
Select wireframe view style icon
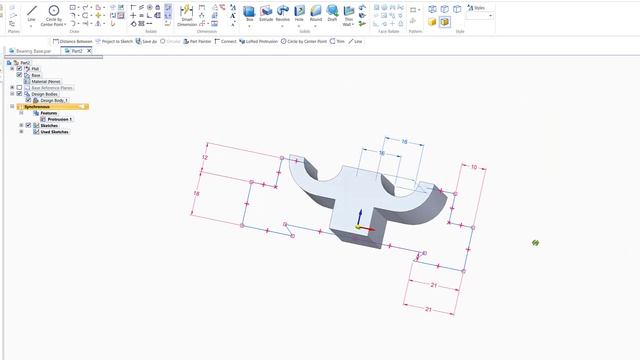click(432, 9)
